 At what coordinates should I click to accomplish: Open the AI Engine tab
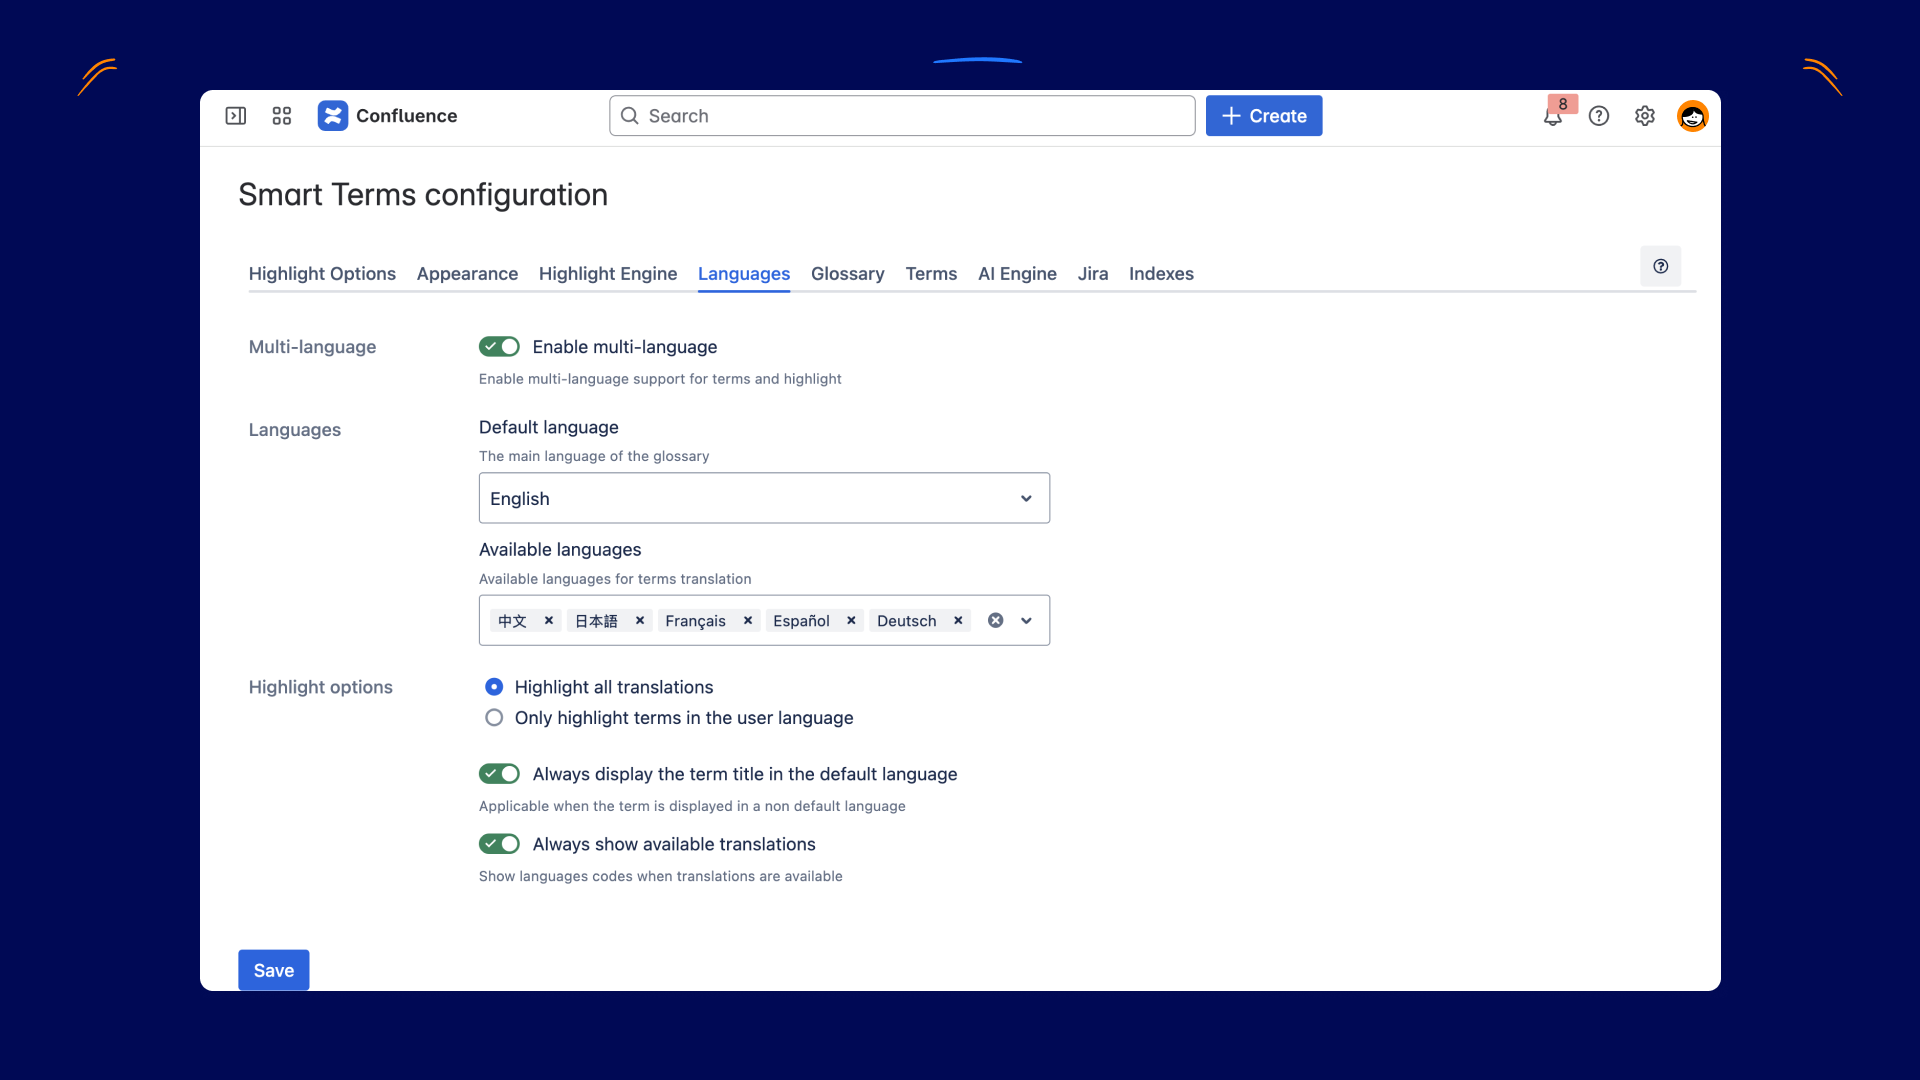click(x=1017, y=274)
